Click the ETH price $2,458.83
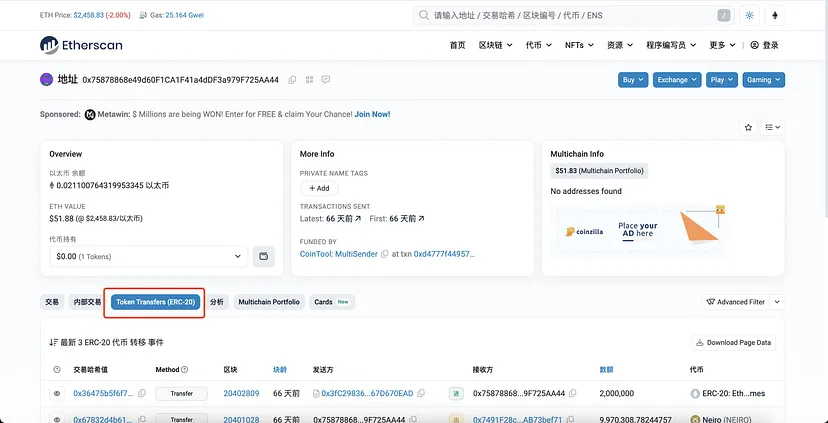Viewport: 828px width, 423px height. pyautogui.click(x=89, y=15)
